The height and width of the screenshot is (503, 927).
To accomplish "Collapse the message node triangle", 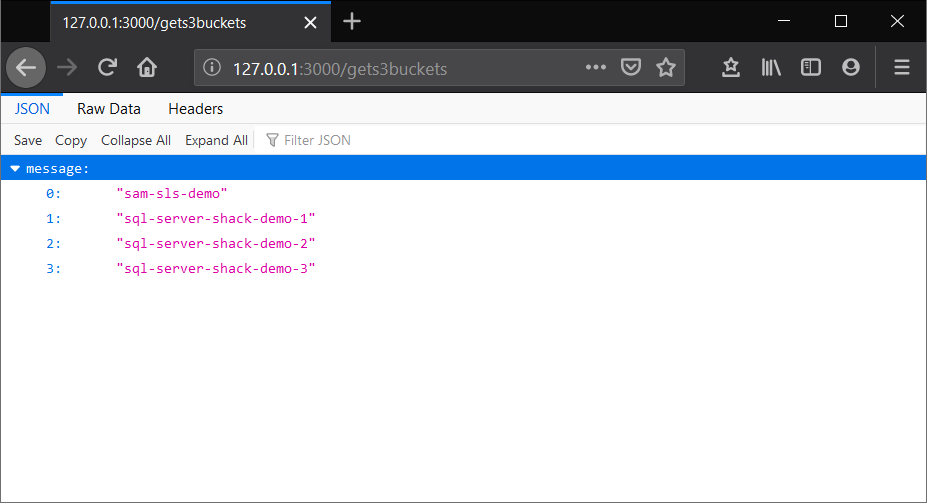I will [15, 169].
